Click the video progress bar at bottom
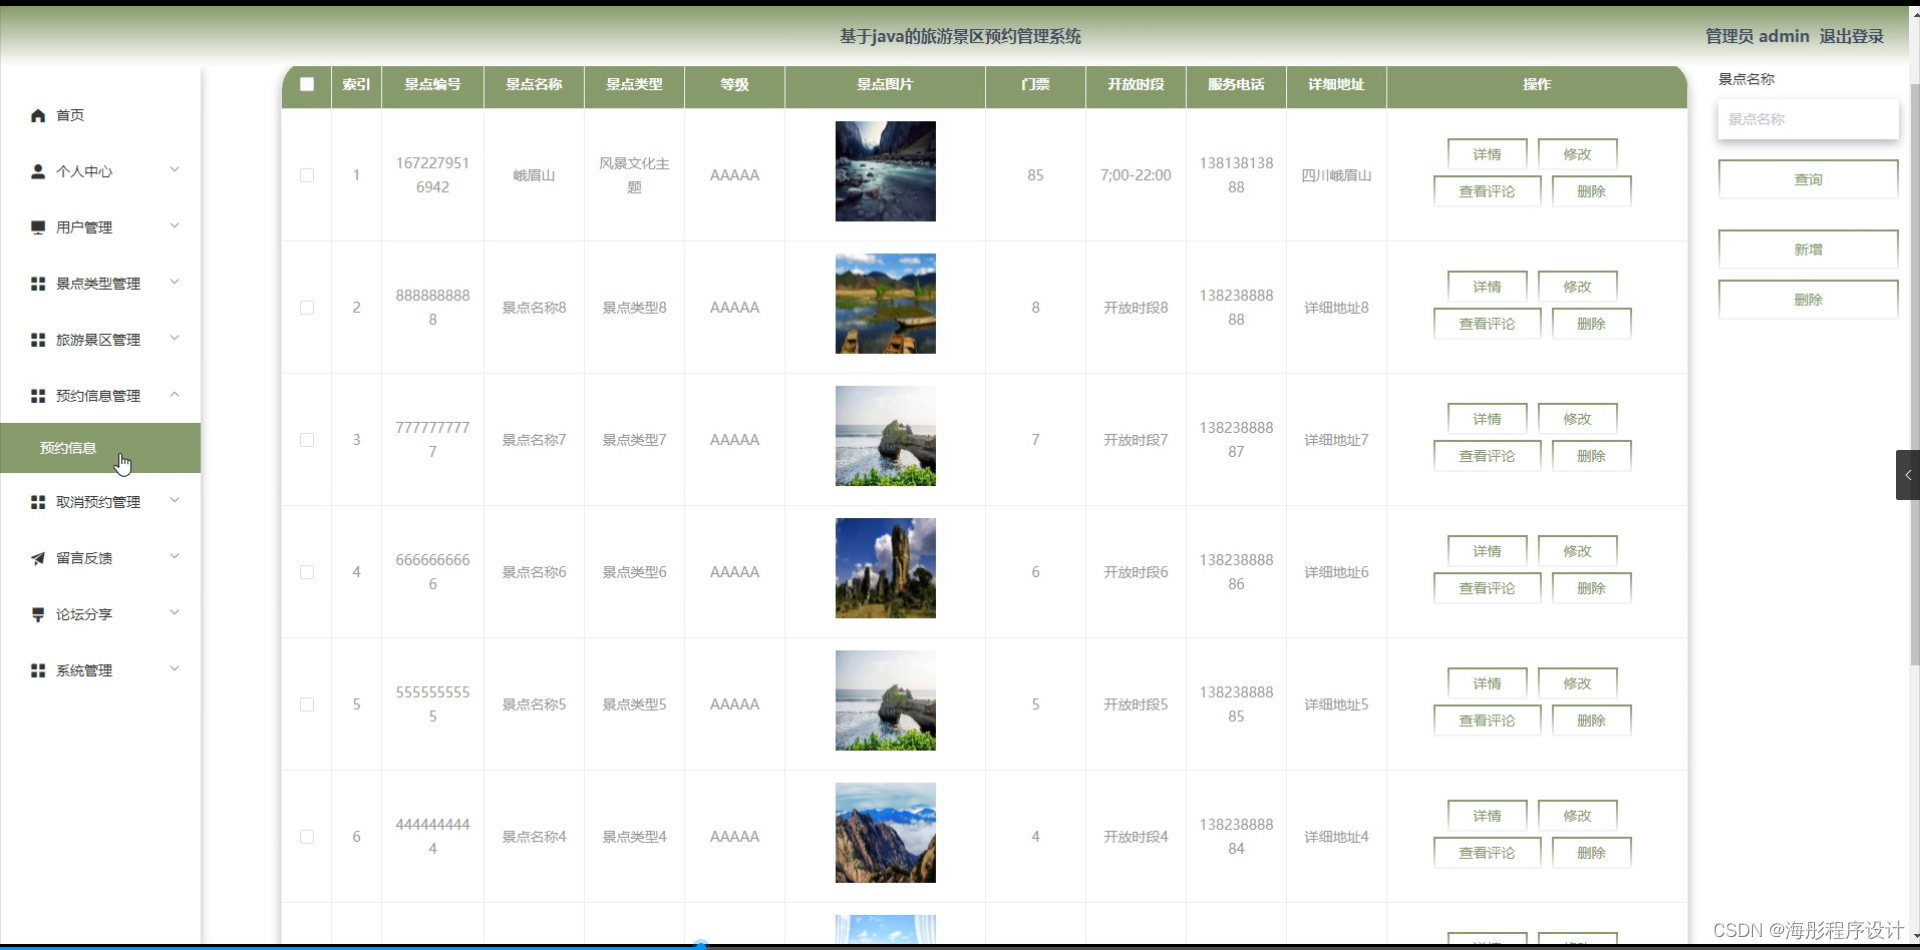This screenshot has height=950, width=1920. coord(960,945)
